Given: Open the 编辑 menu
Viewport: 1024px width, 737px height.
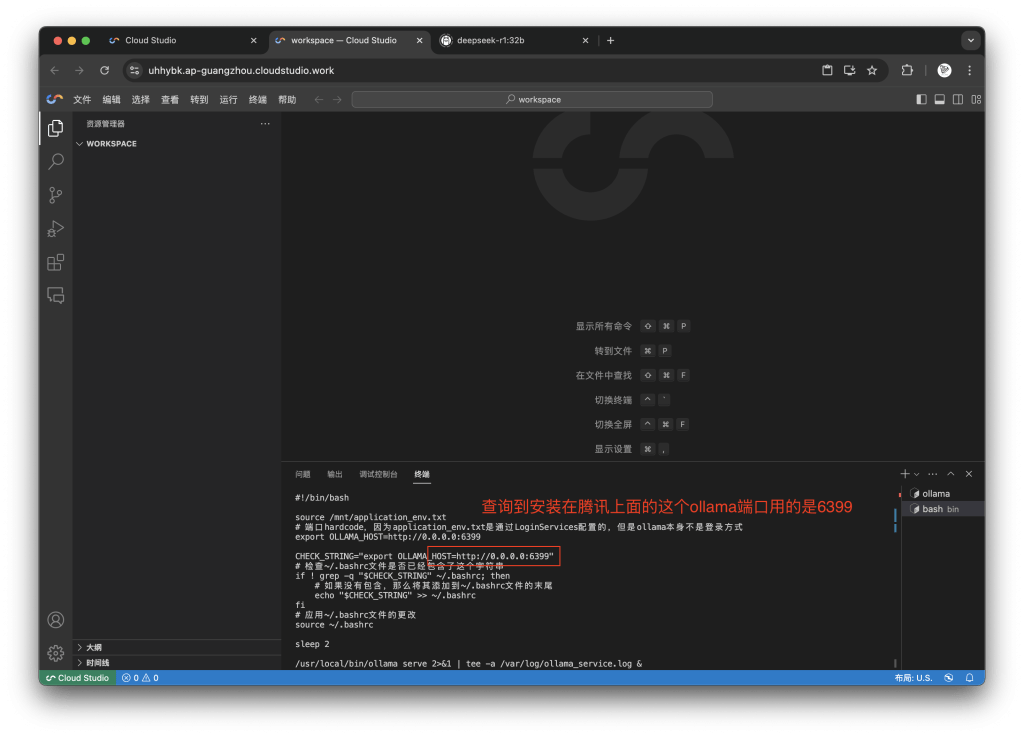Looking at the screenshot, I should tap(112, 99).
